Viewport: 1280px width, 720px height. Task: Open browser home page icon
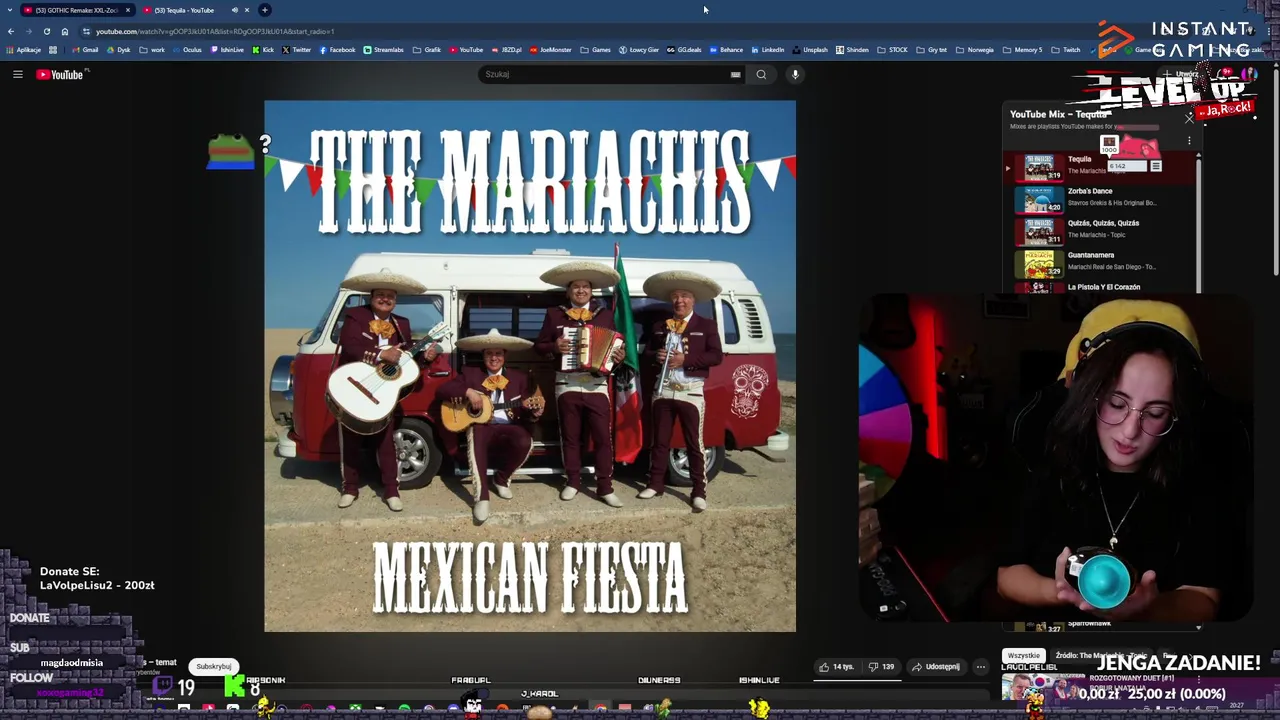click(64, 31)
